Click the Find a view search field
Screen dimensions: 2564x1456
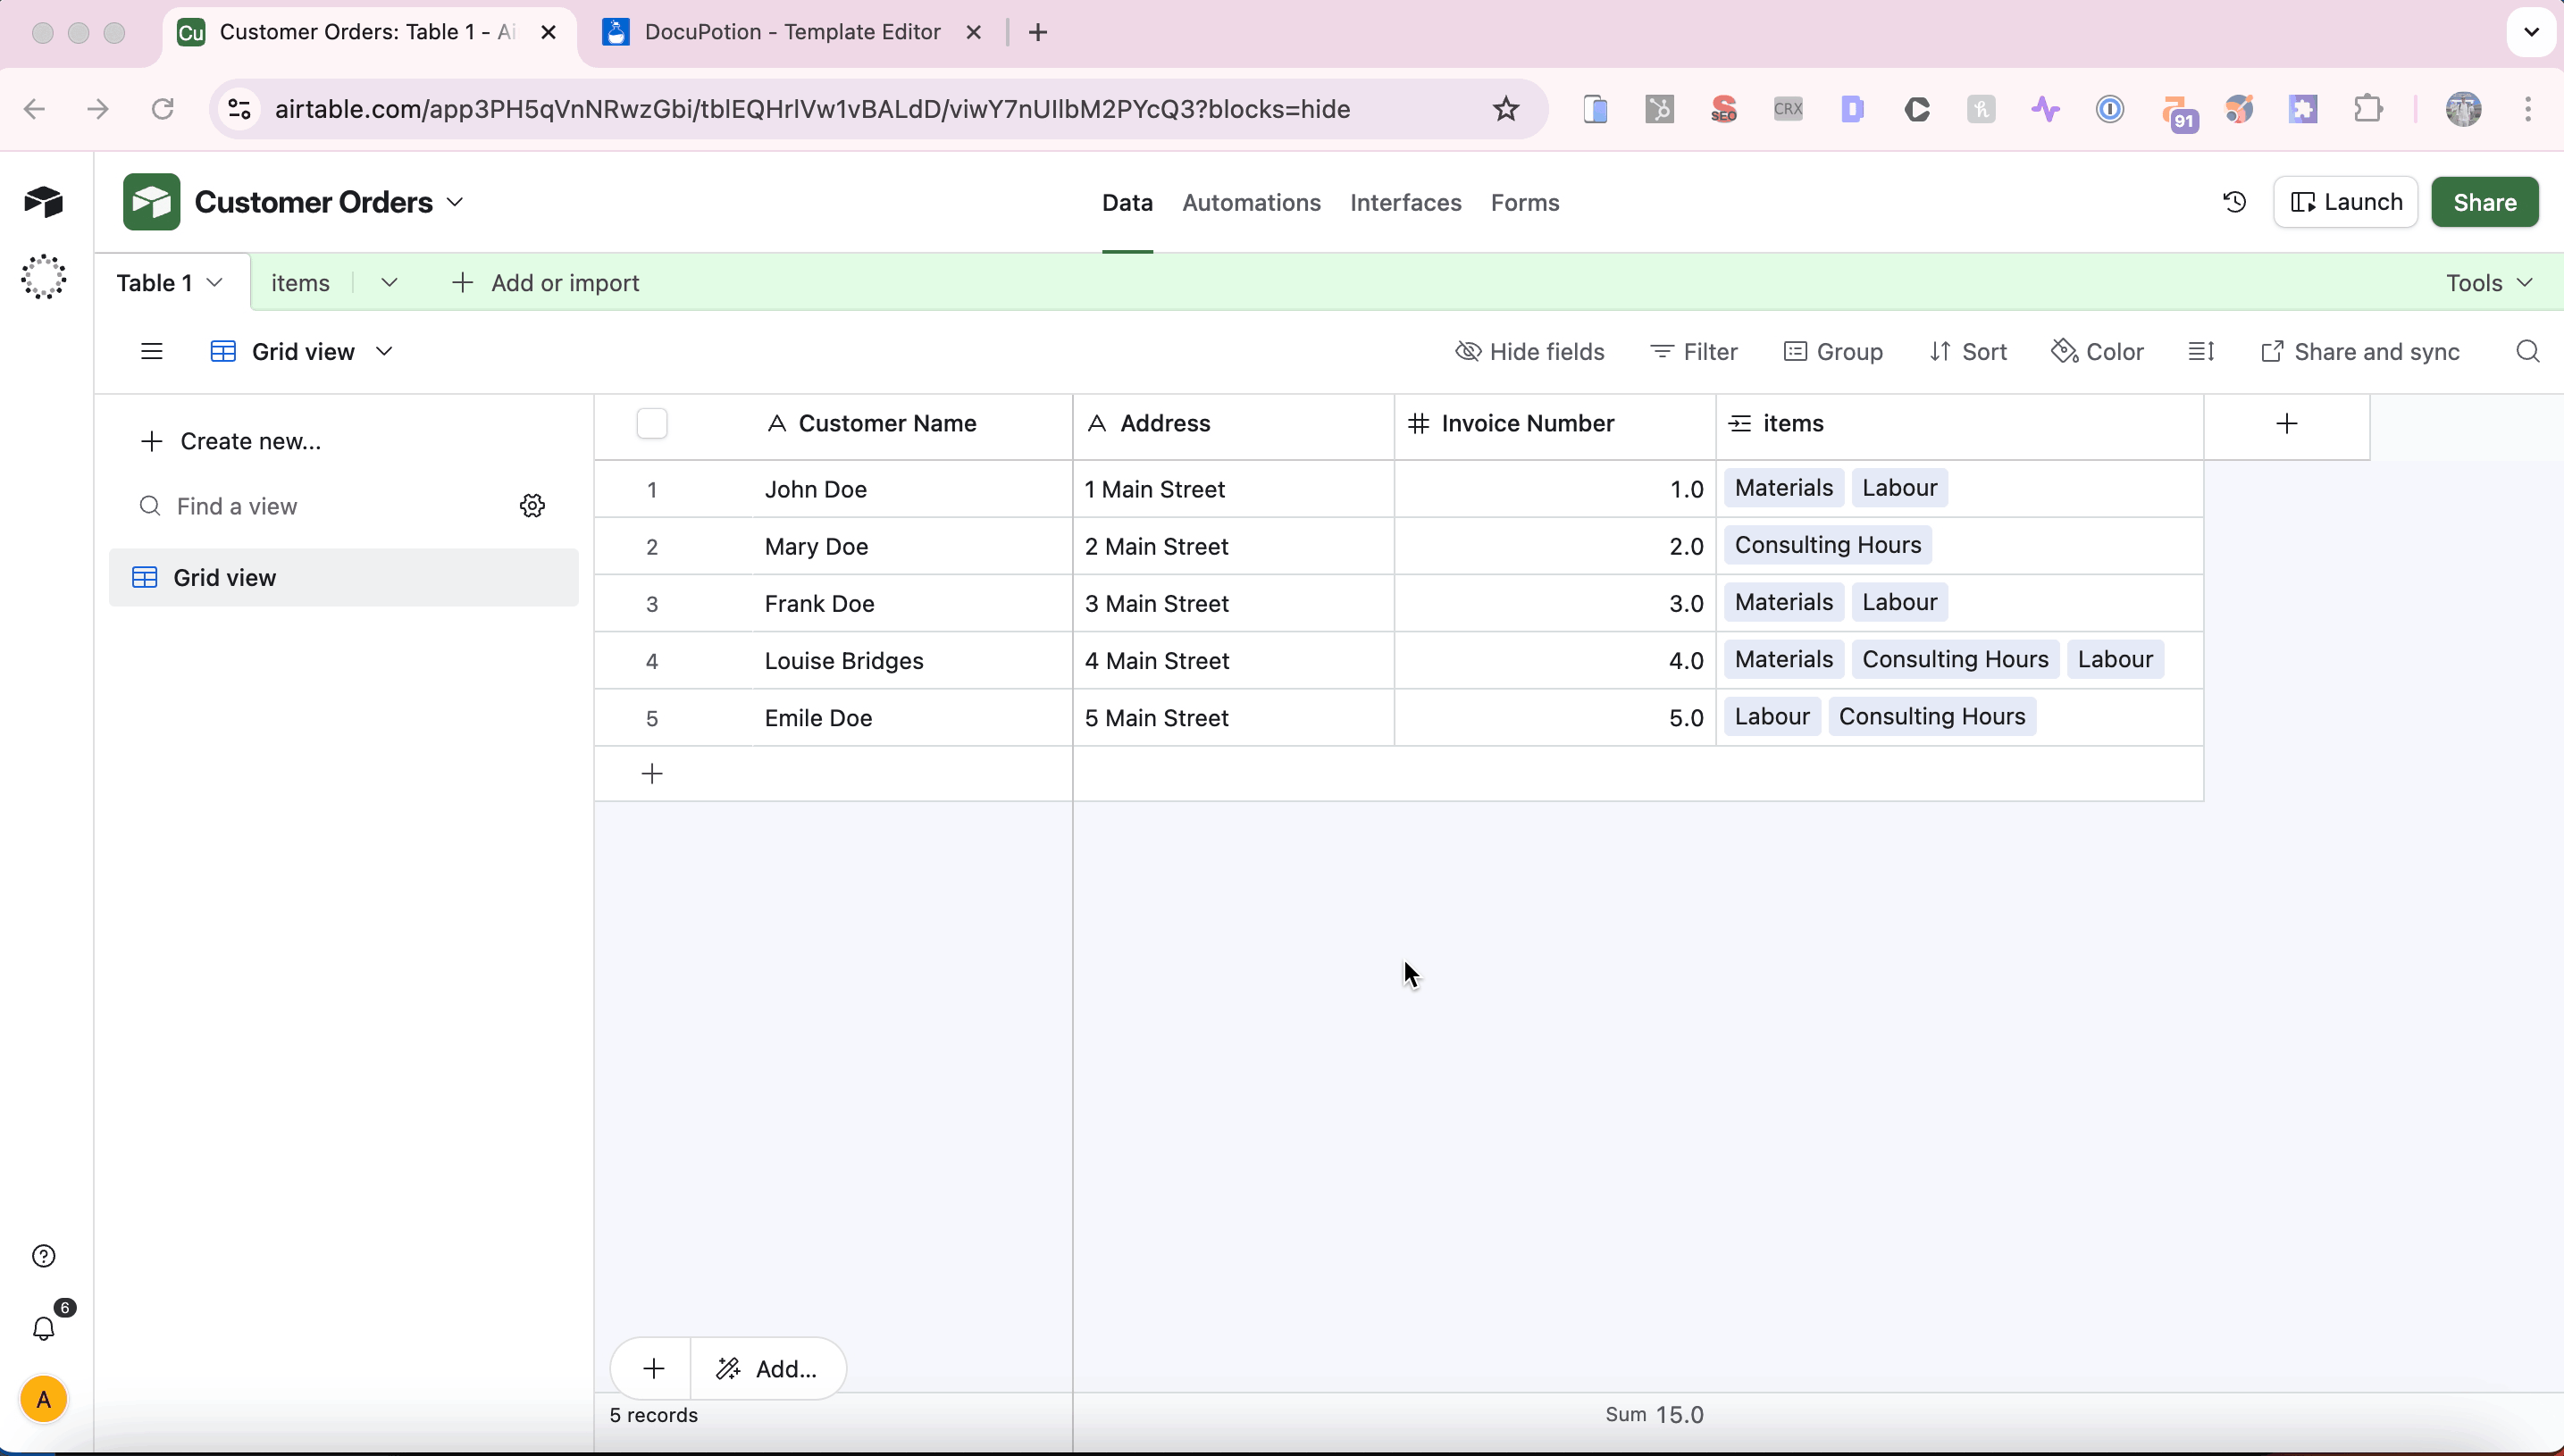(x=330, y=506)
